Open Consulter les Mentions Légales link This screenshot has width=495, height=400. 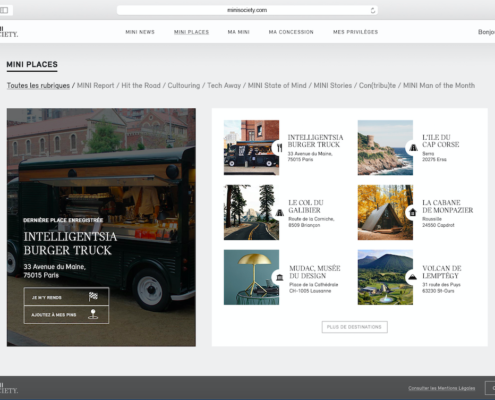(x=442, y=388)
